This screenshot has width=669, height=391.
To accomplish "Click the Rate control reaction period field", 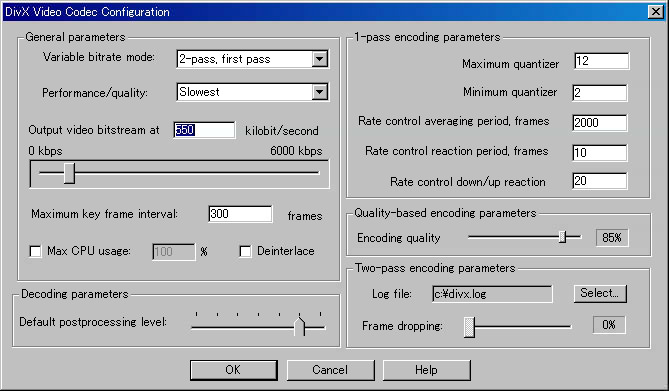I will pos(600,153).
